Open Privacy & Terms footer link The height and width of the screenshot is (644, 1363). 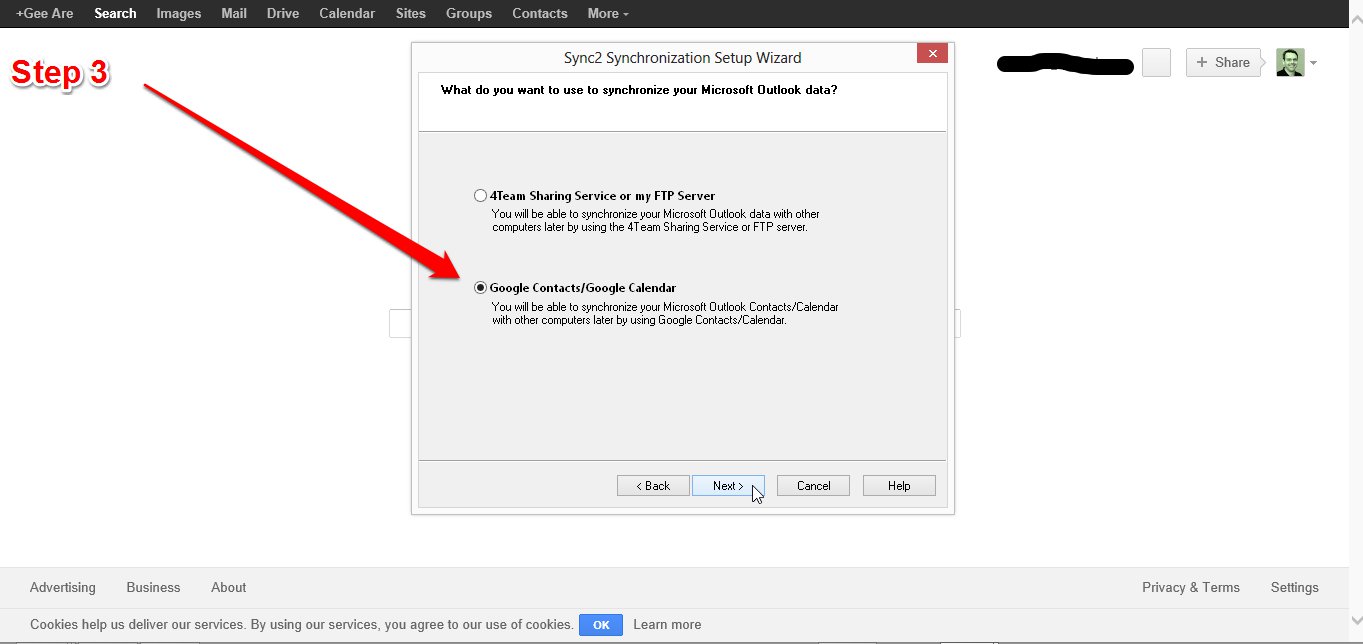click(x=1190, y=588)
